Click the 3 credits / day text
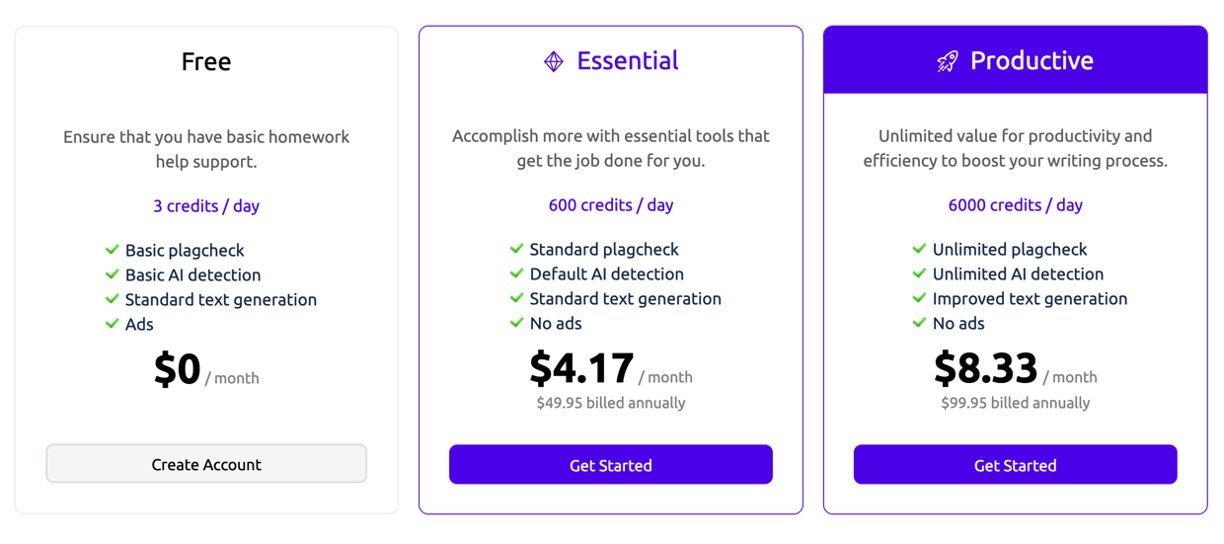Viewport: 1224px width, 544px height. tap(206, 206)
